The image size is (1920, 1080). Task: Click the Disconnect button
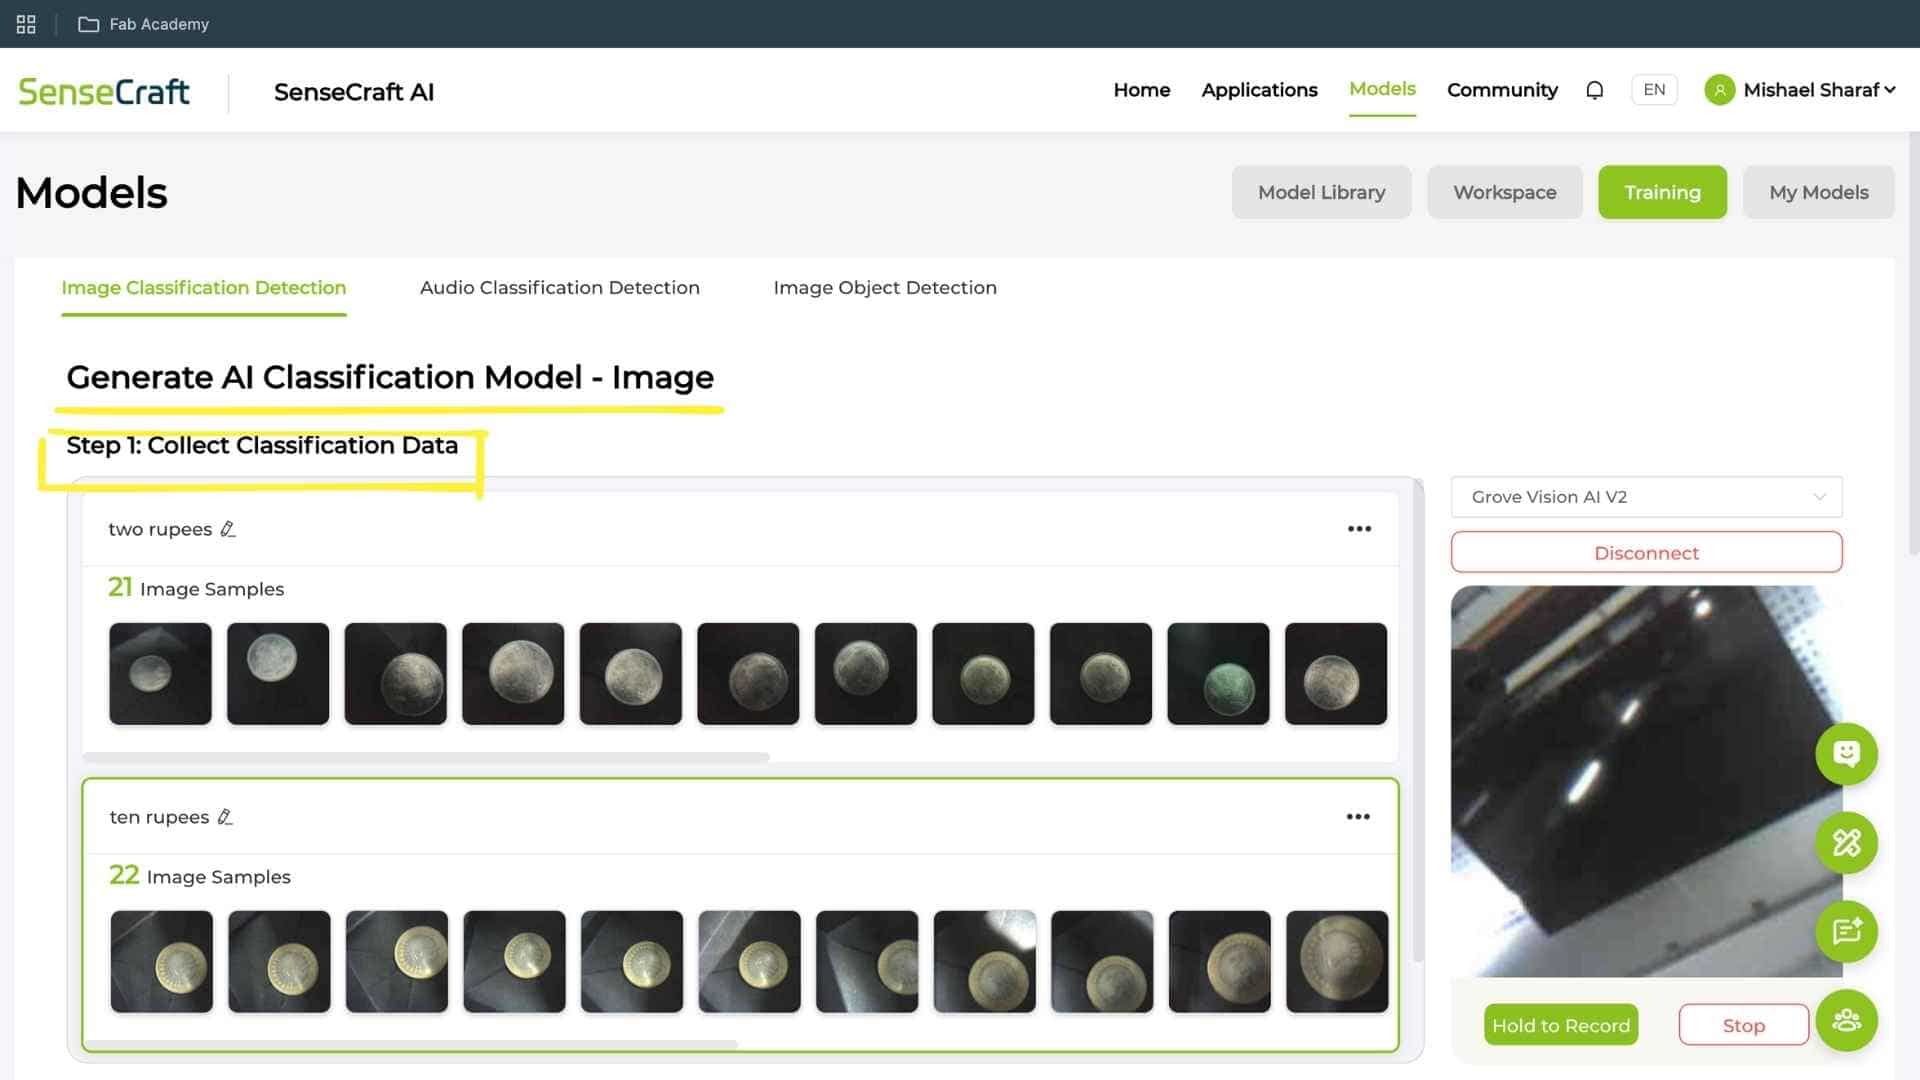tap(1646, 553)
